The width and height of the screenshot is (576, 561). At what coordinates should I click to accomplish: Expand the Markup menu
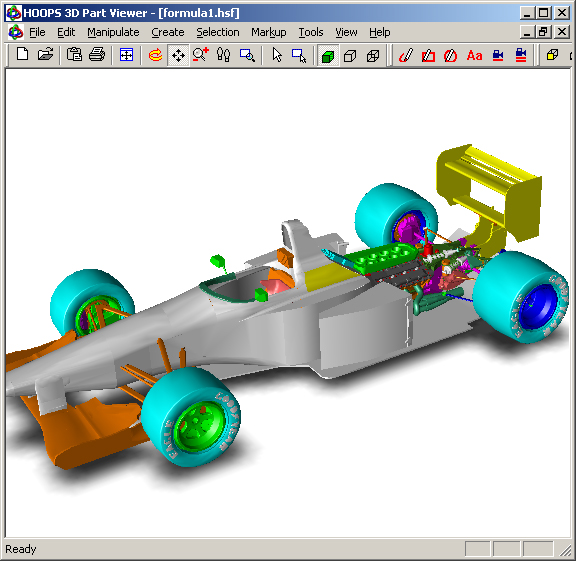coord(269,32)
